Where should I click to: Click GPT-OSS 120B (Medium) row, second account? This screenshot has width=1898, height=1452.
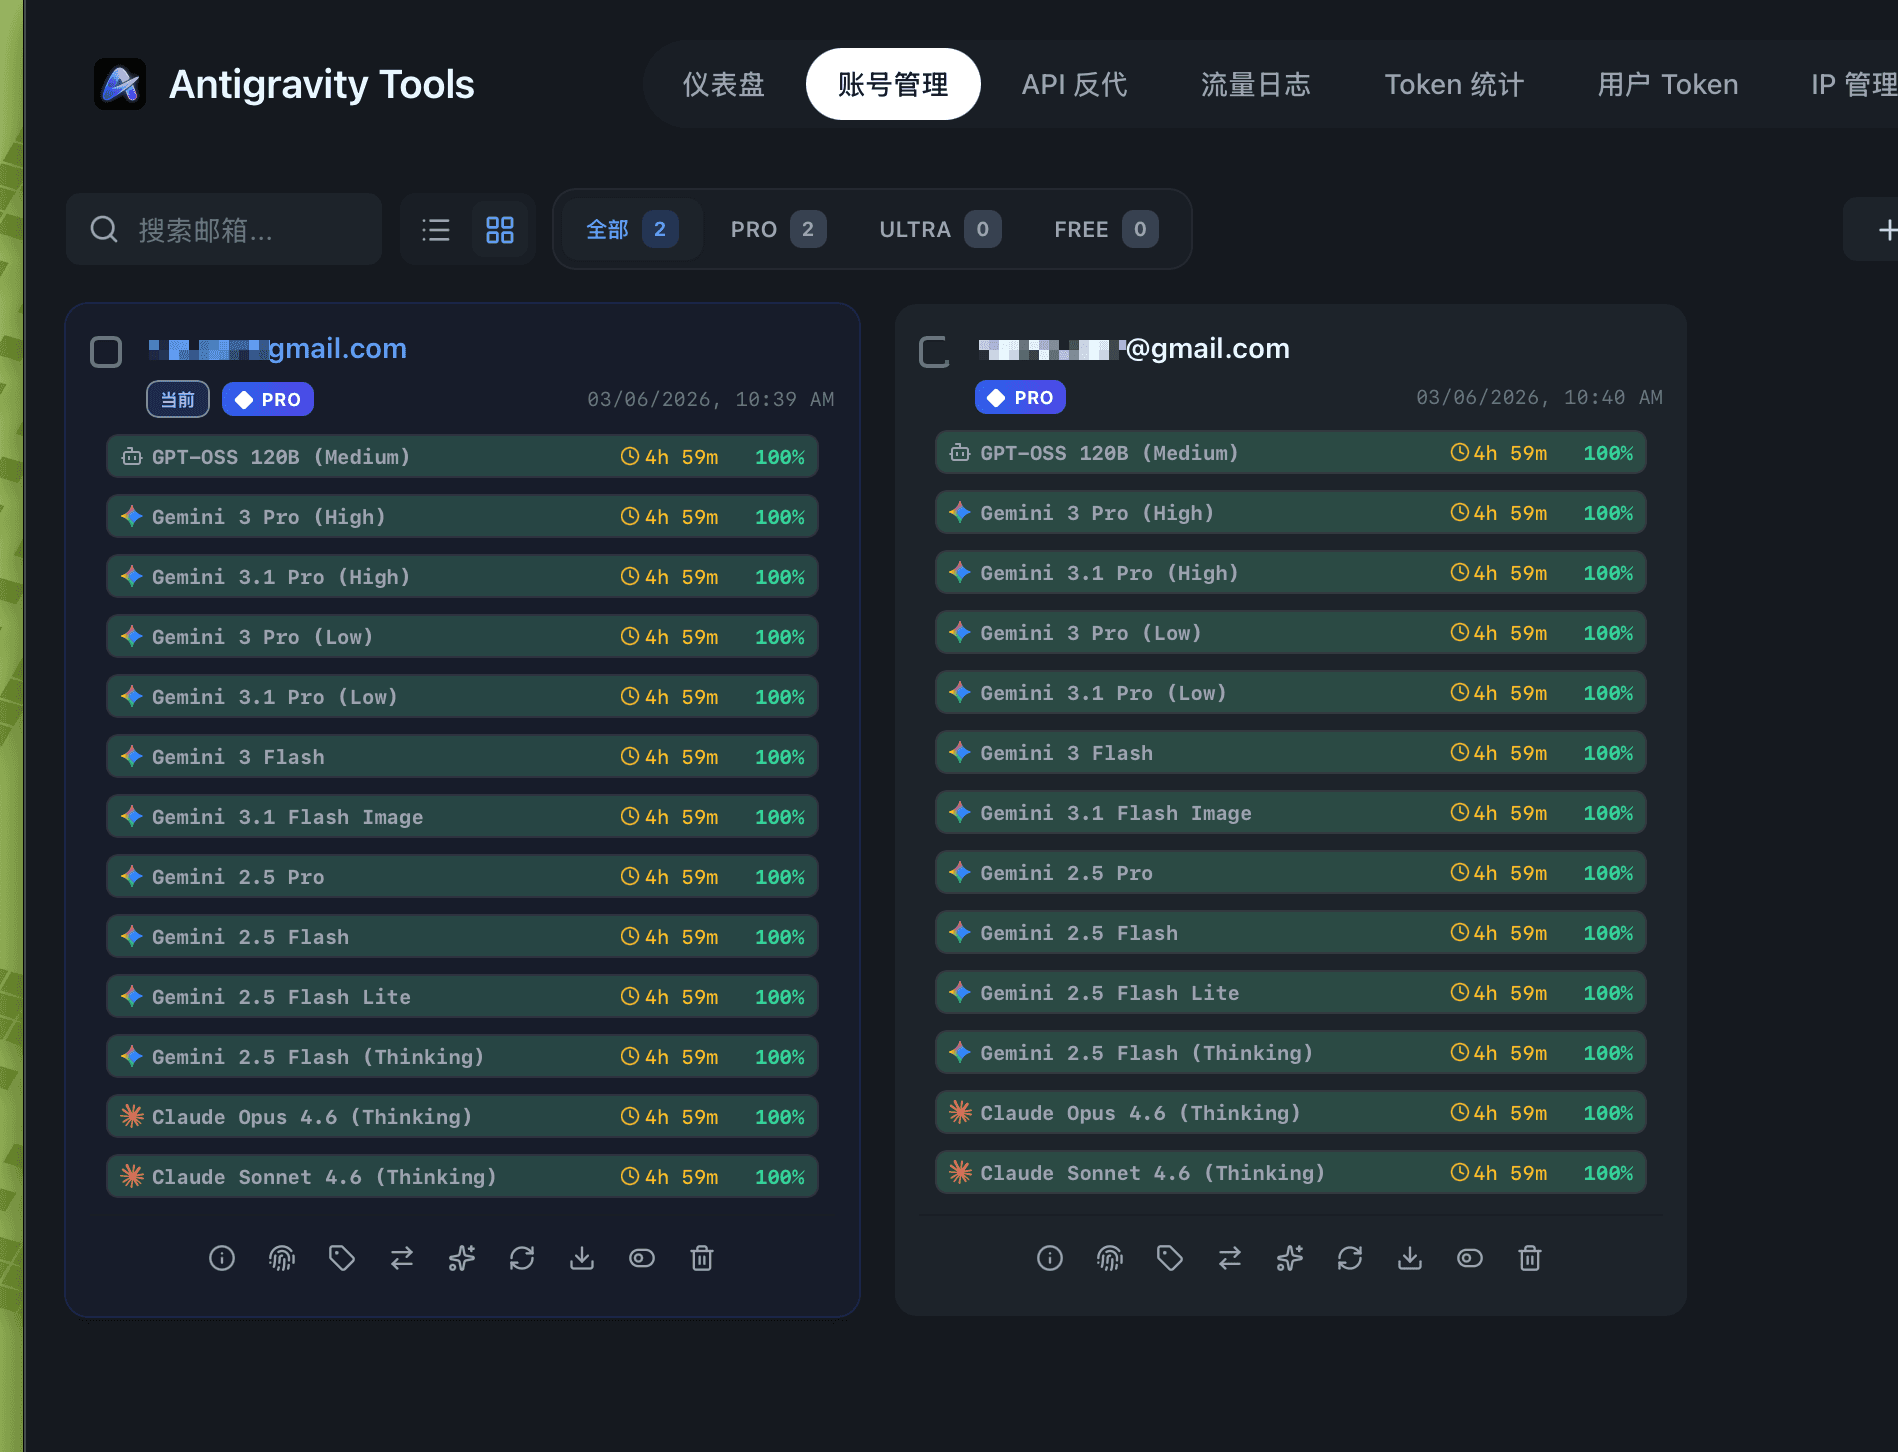[1291, 453]
